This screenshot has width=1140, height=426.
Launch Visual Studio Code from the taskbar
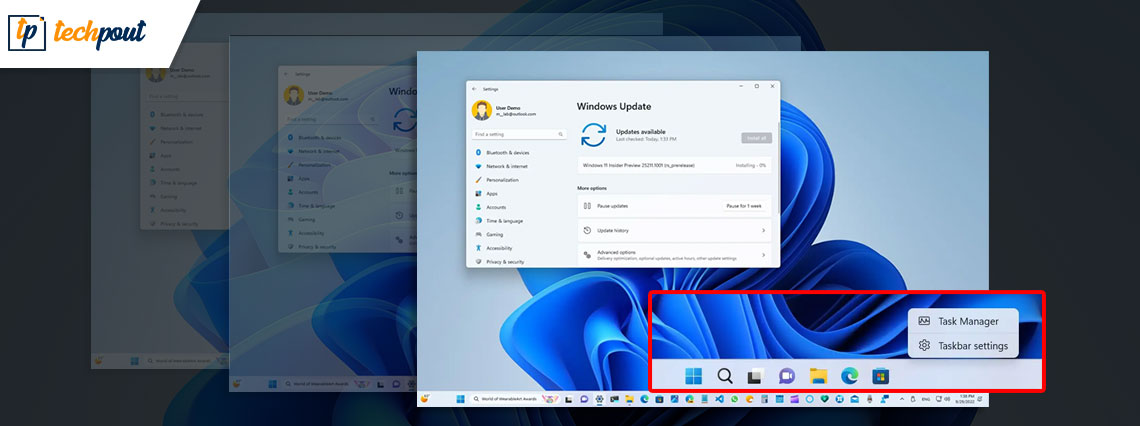click(719, 399)
